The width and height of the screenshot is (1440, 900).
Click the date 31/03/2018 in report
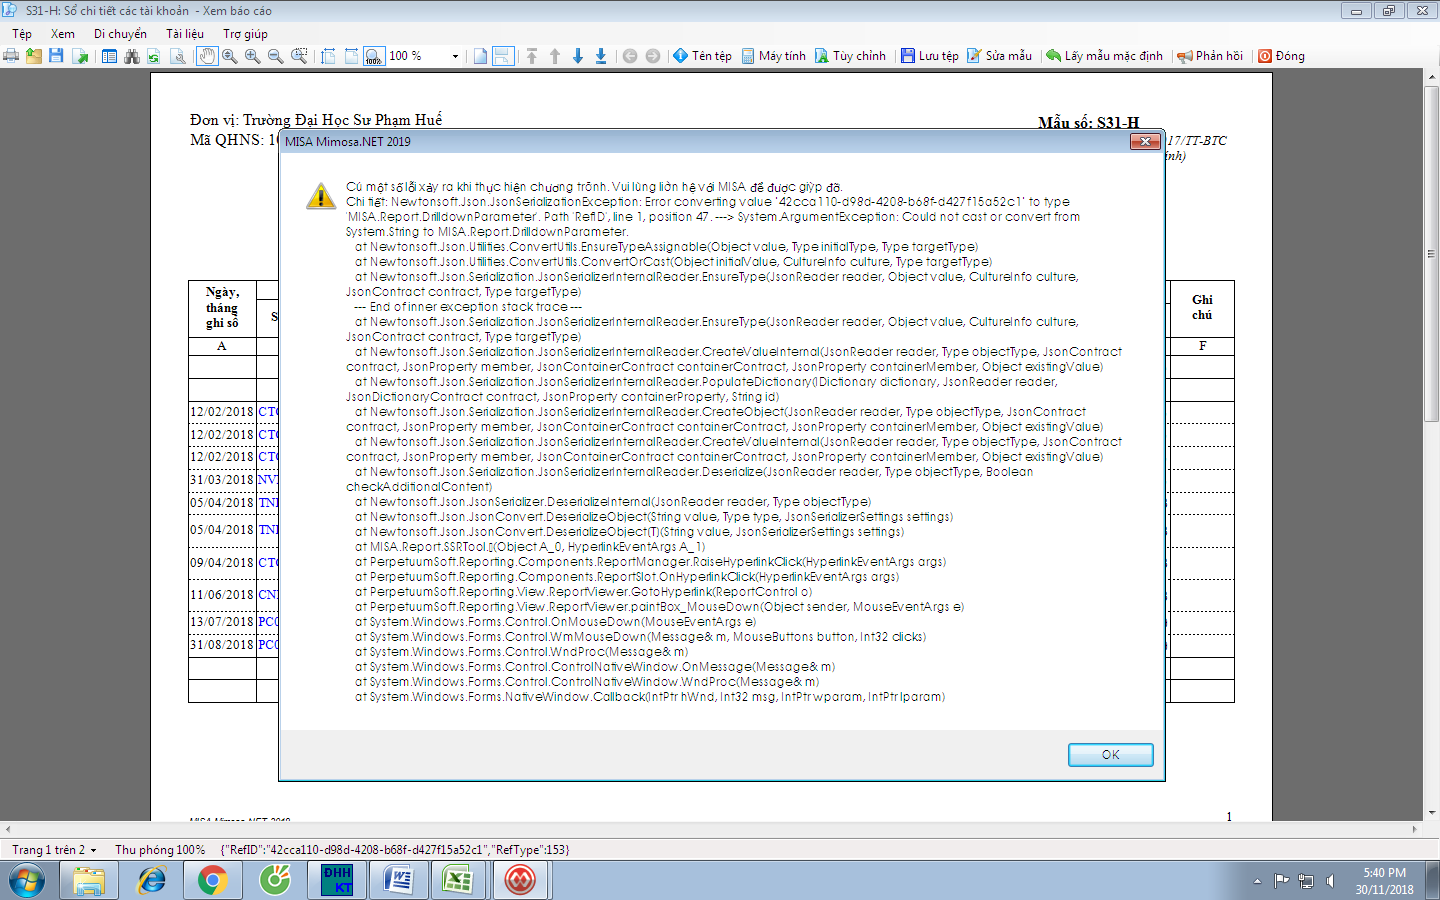tap(222, 480)
